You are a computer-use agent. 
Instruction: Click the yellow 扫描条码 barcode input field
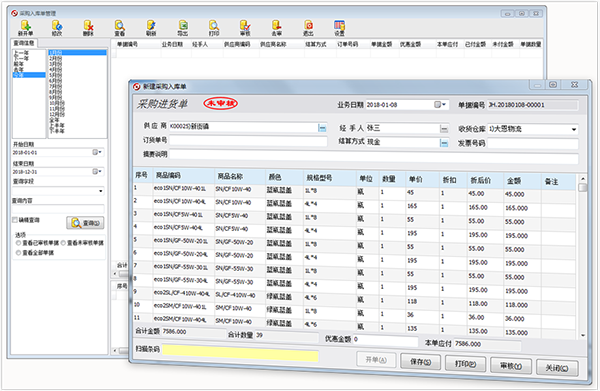[240, 353]
